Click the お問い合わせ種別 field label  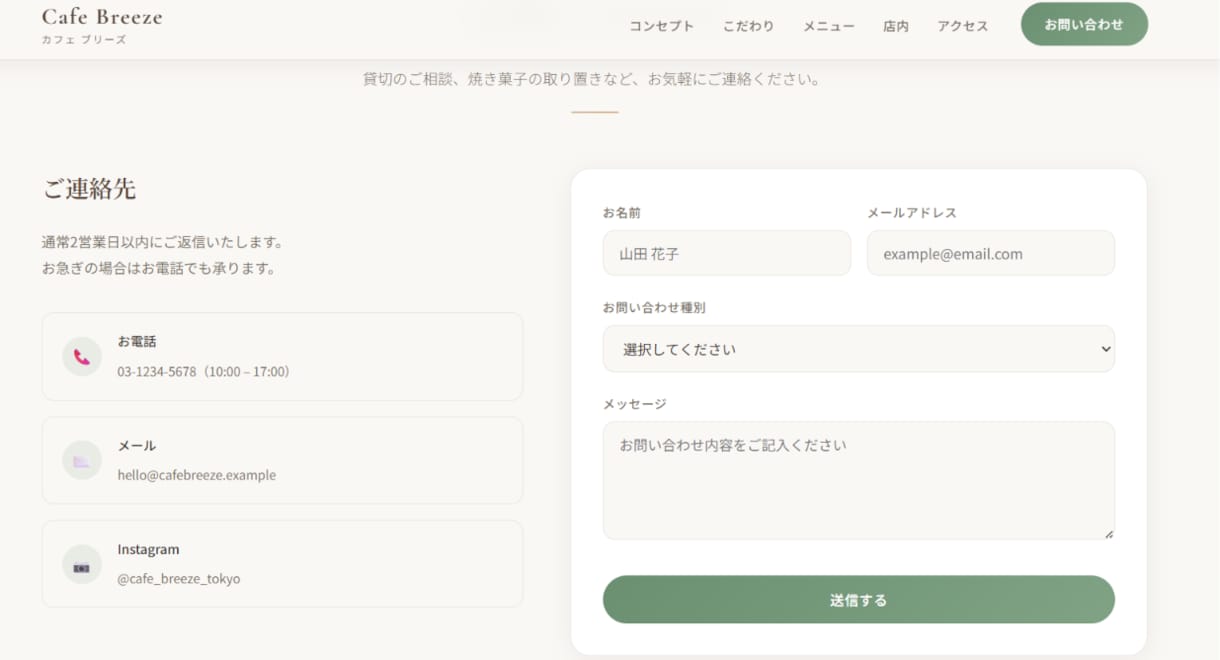(x=654, y=308)
